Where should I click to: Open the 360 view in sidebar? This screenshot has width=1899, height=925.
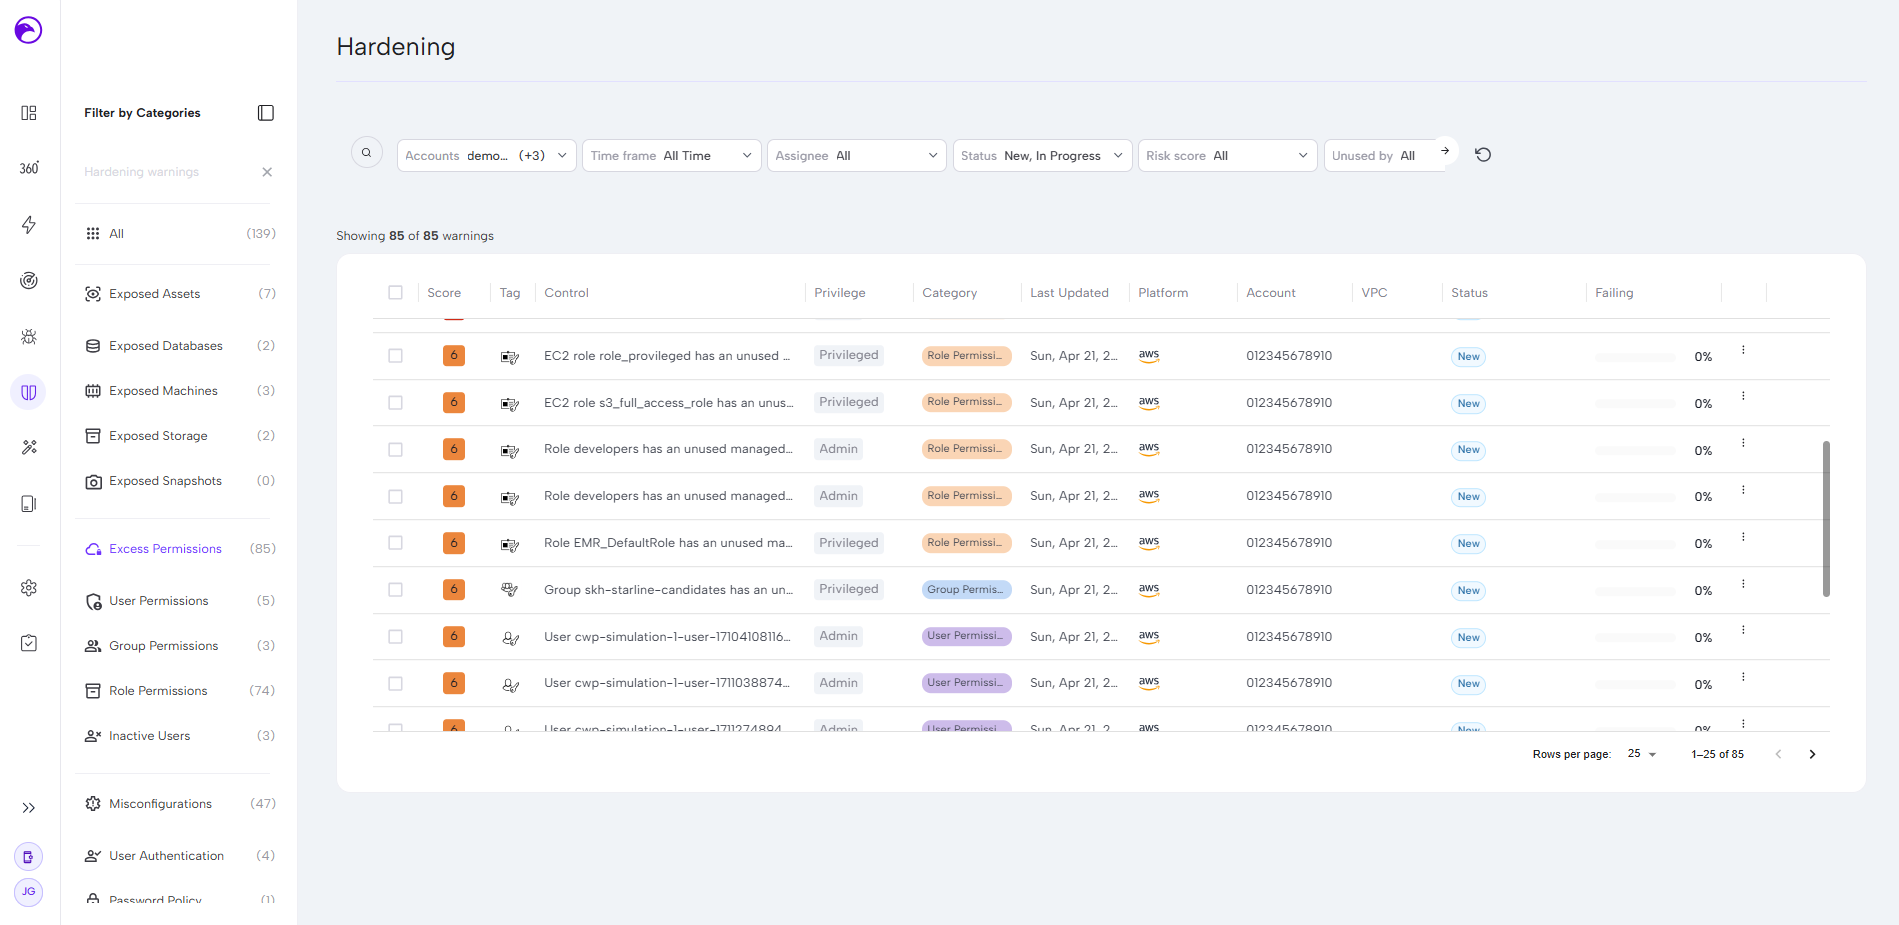[x=29, y=168]
